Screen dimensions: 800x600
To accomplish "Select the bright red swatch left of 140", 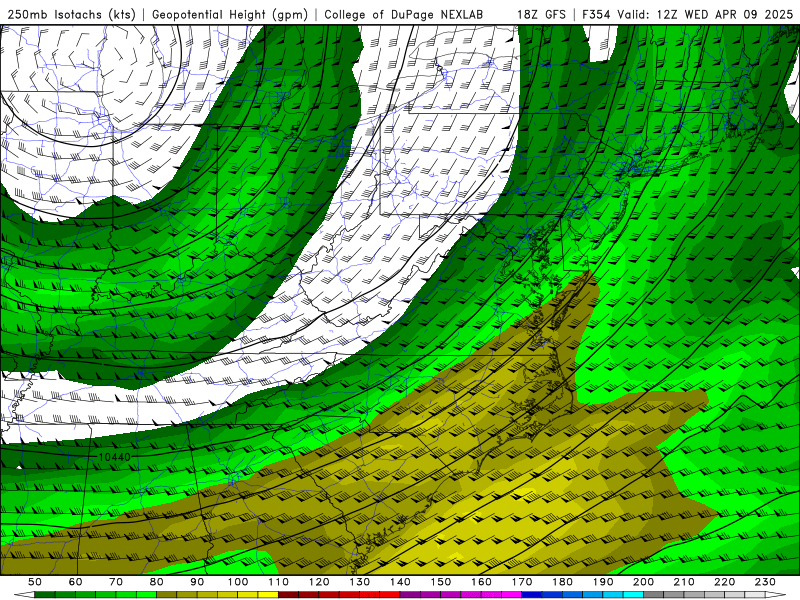I will point(390,595).
